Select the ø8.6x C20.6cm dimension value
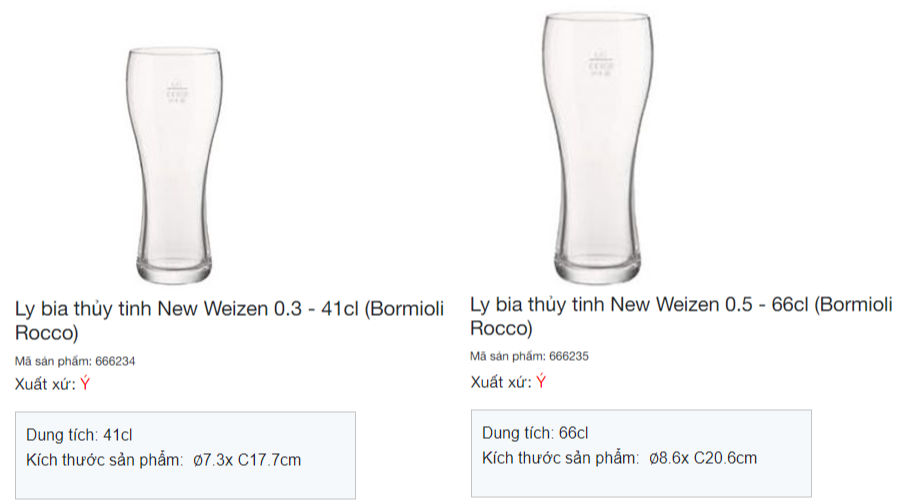This screenshot has width=899, height=502. [703, 458]
